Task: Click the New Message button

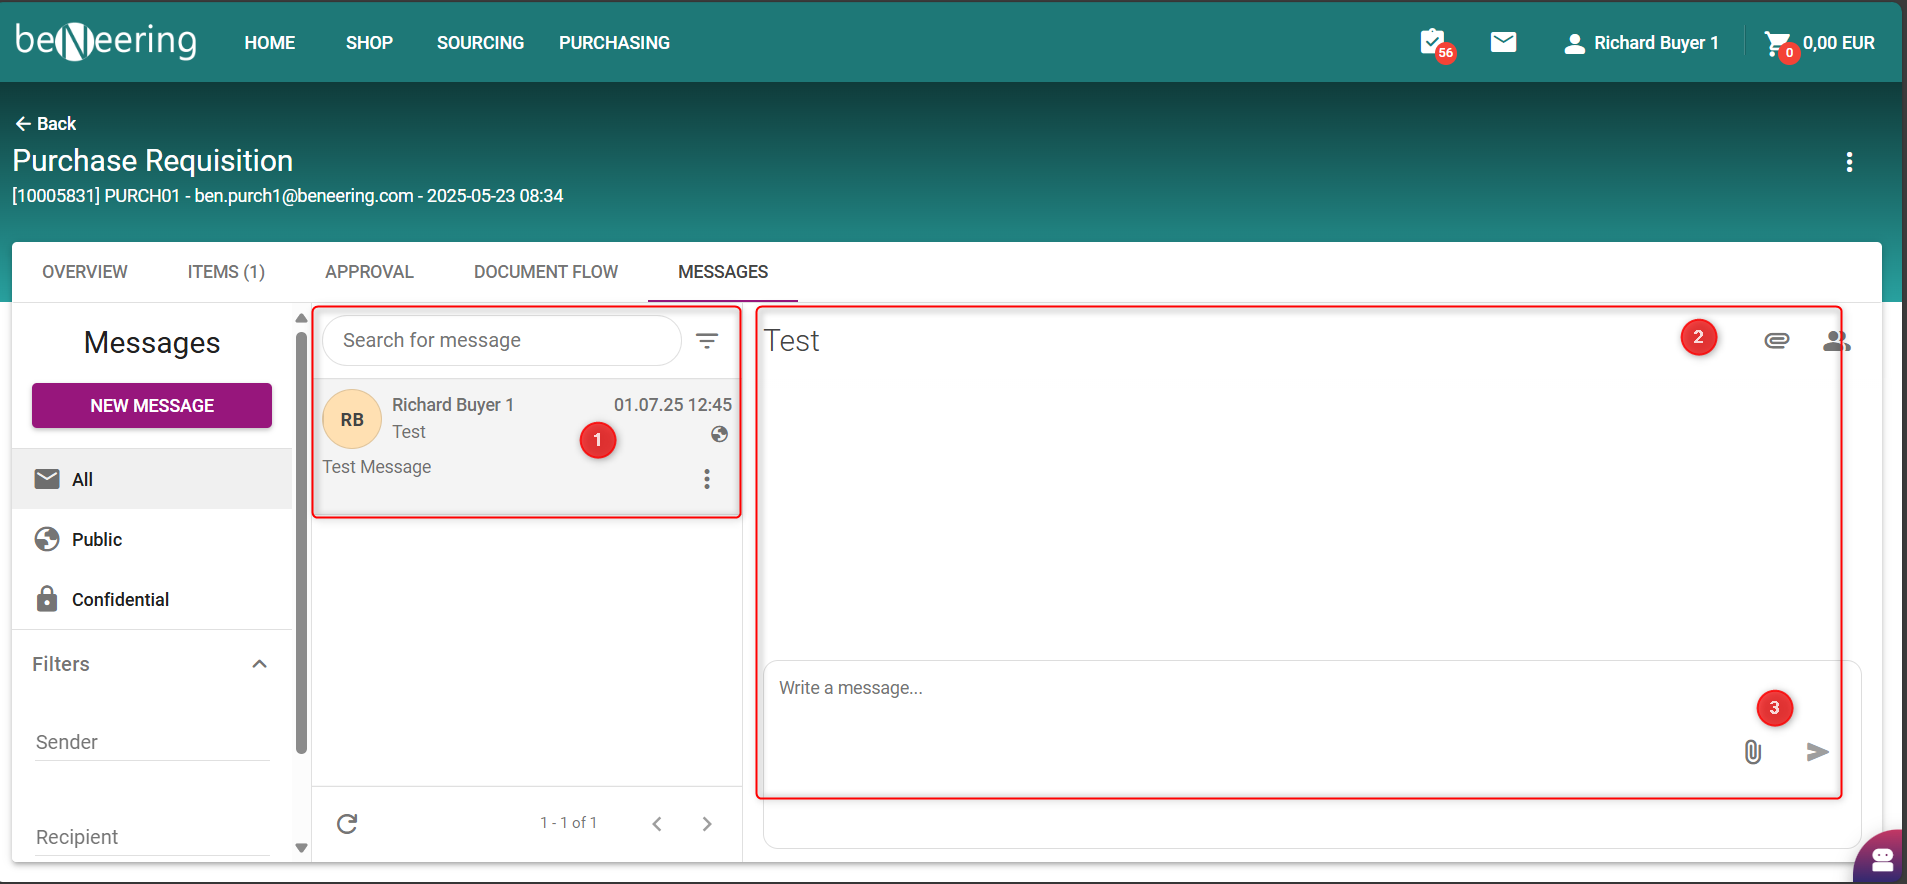Action: pos(152,406)
